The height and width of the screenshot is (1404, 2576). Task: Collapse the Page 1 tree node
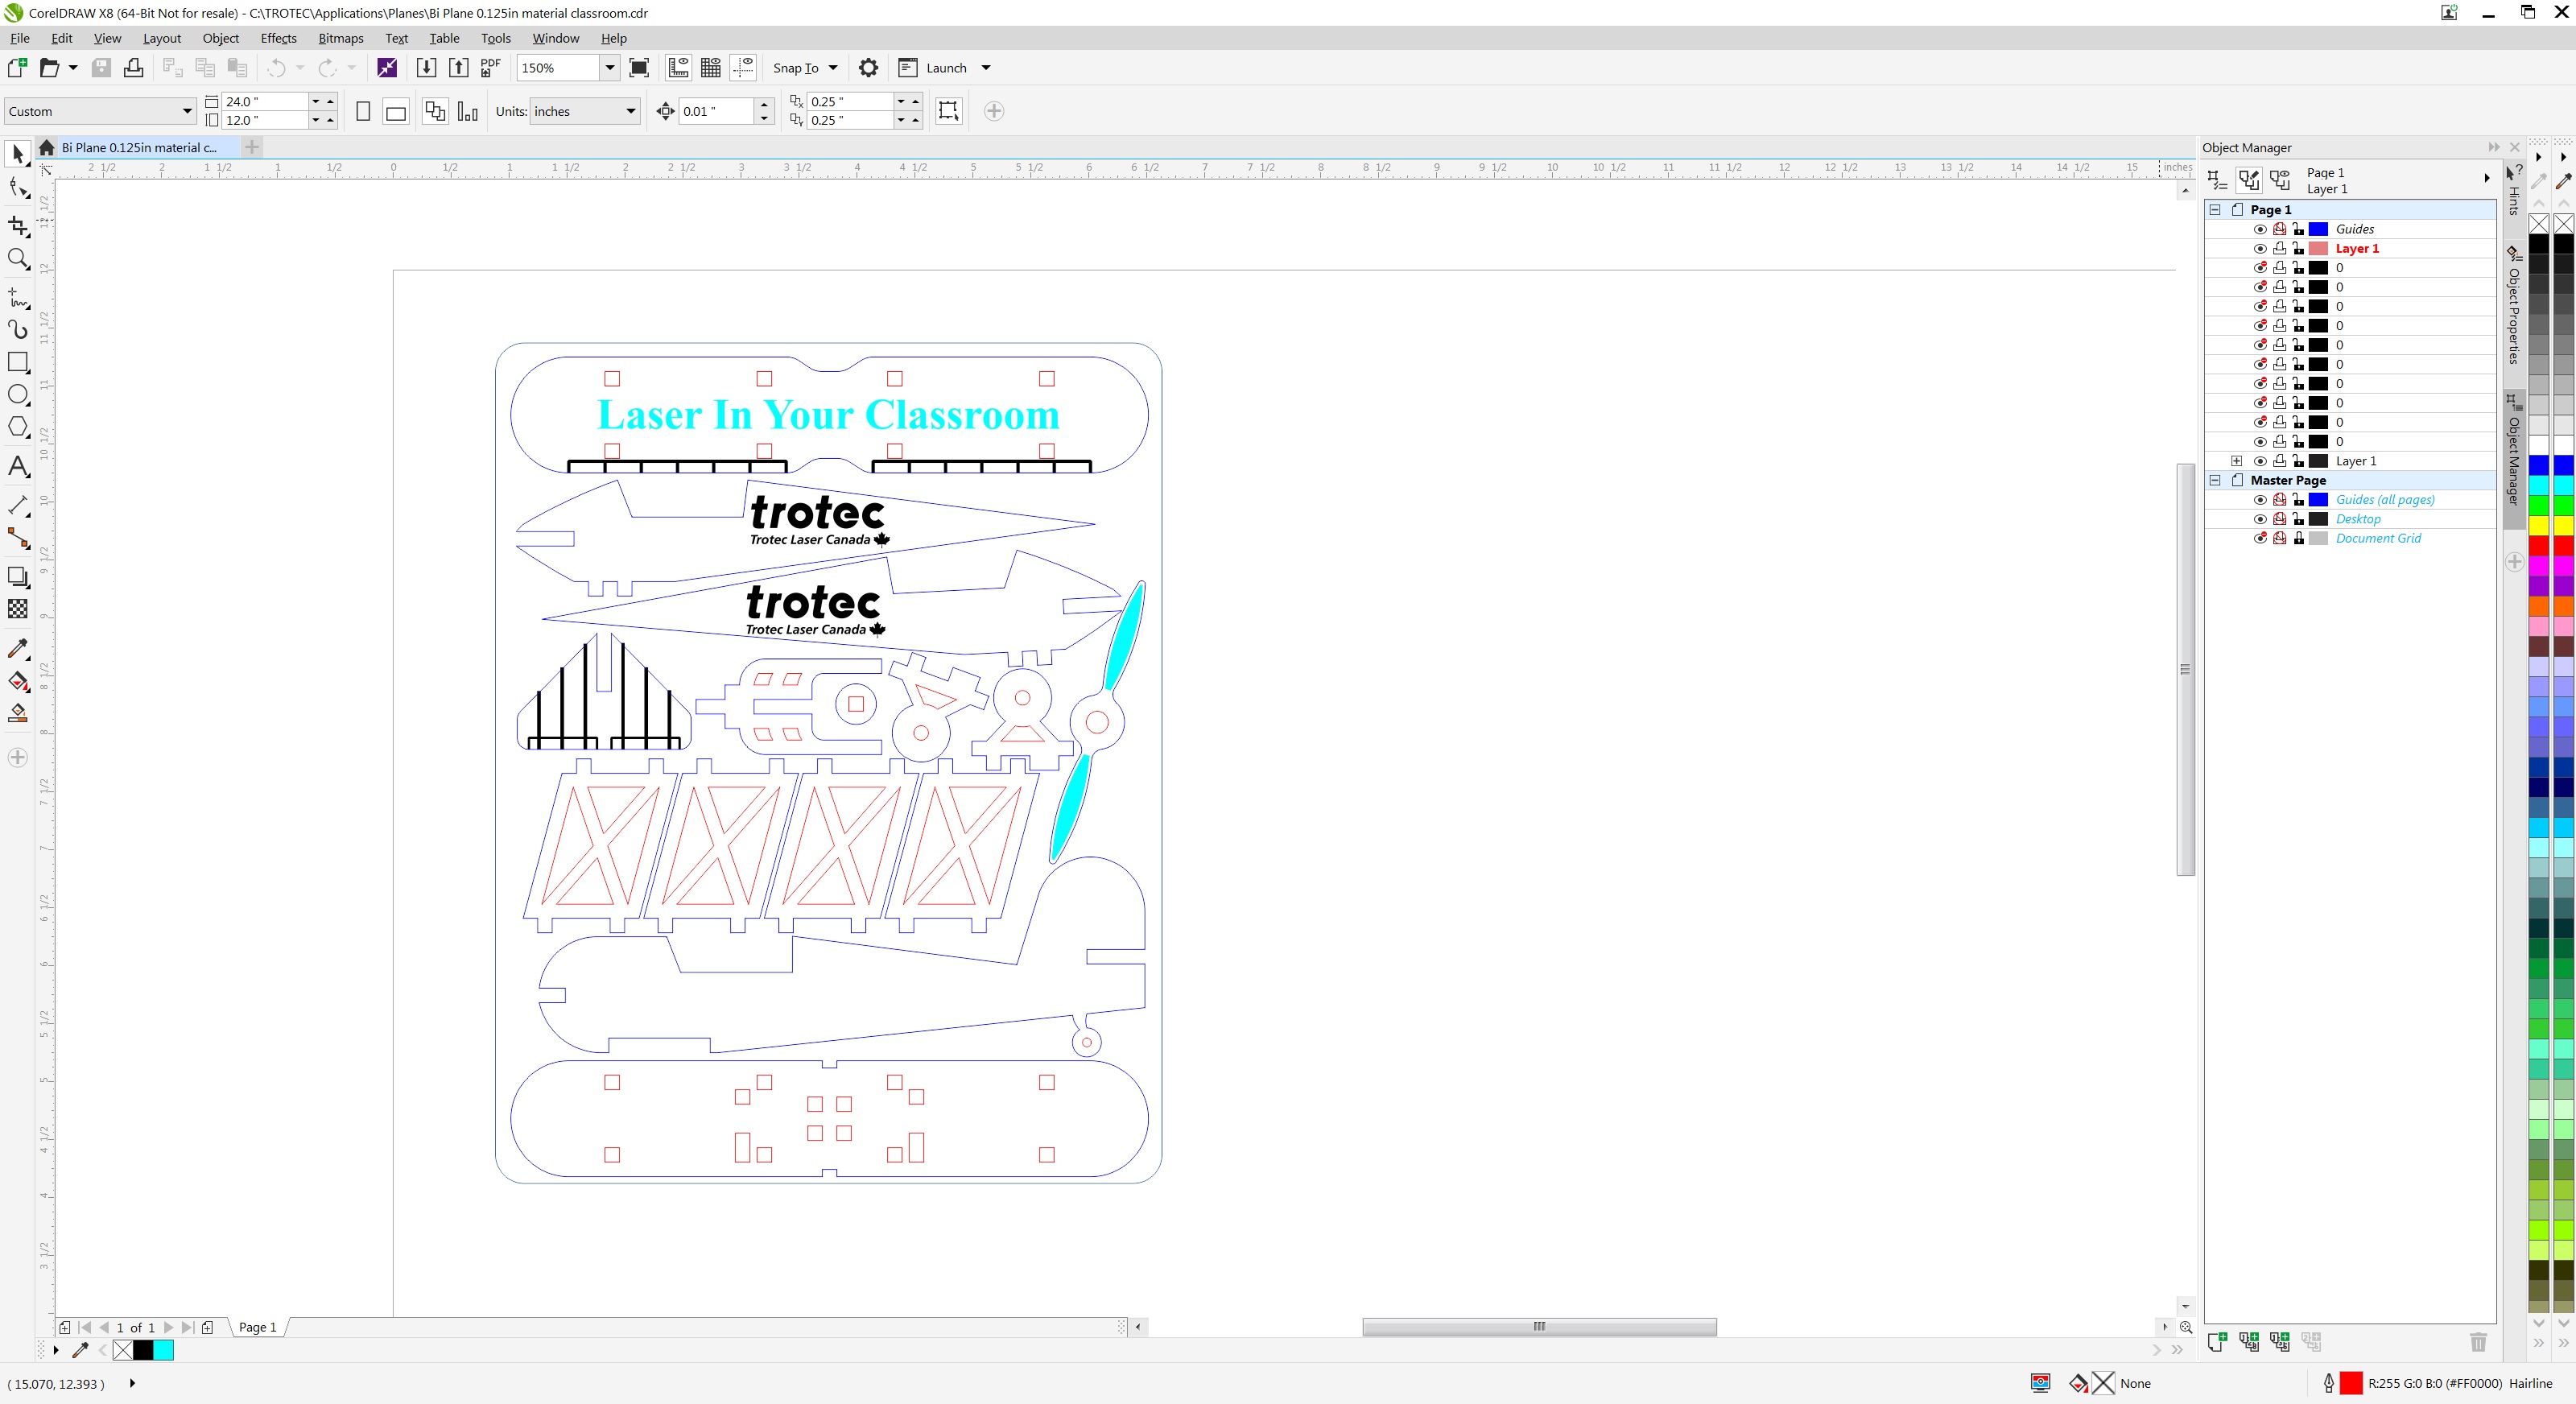tap(2215, 210)
